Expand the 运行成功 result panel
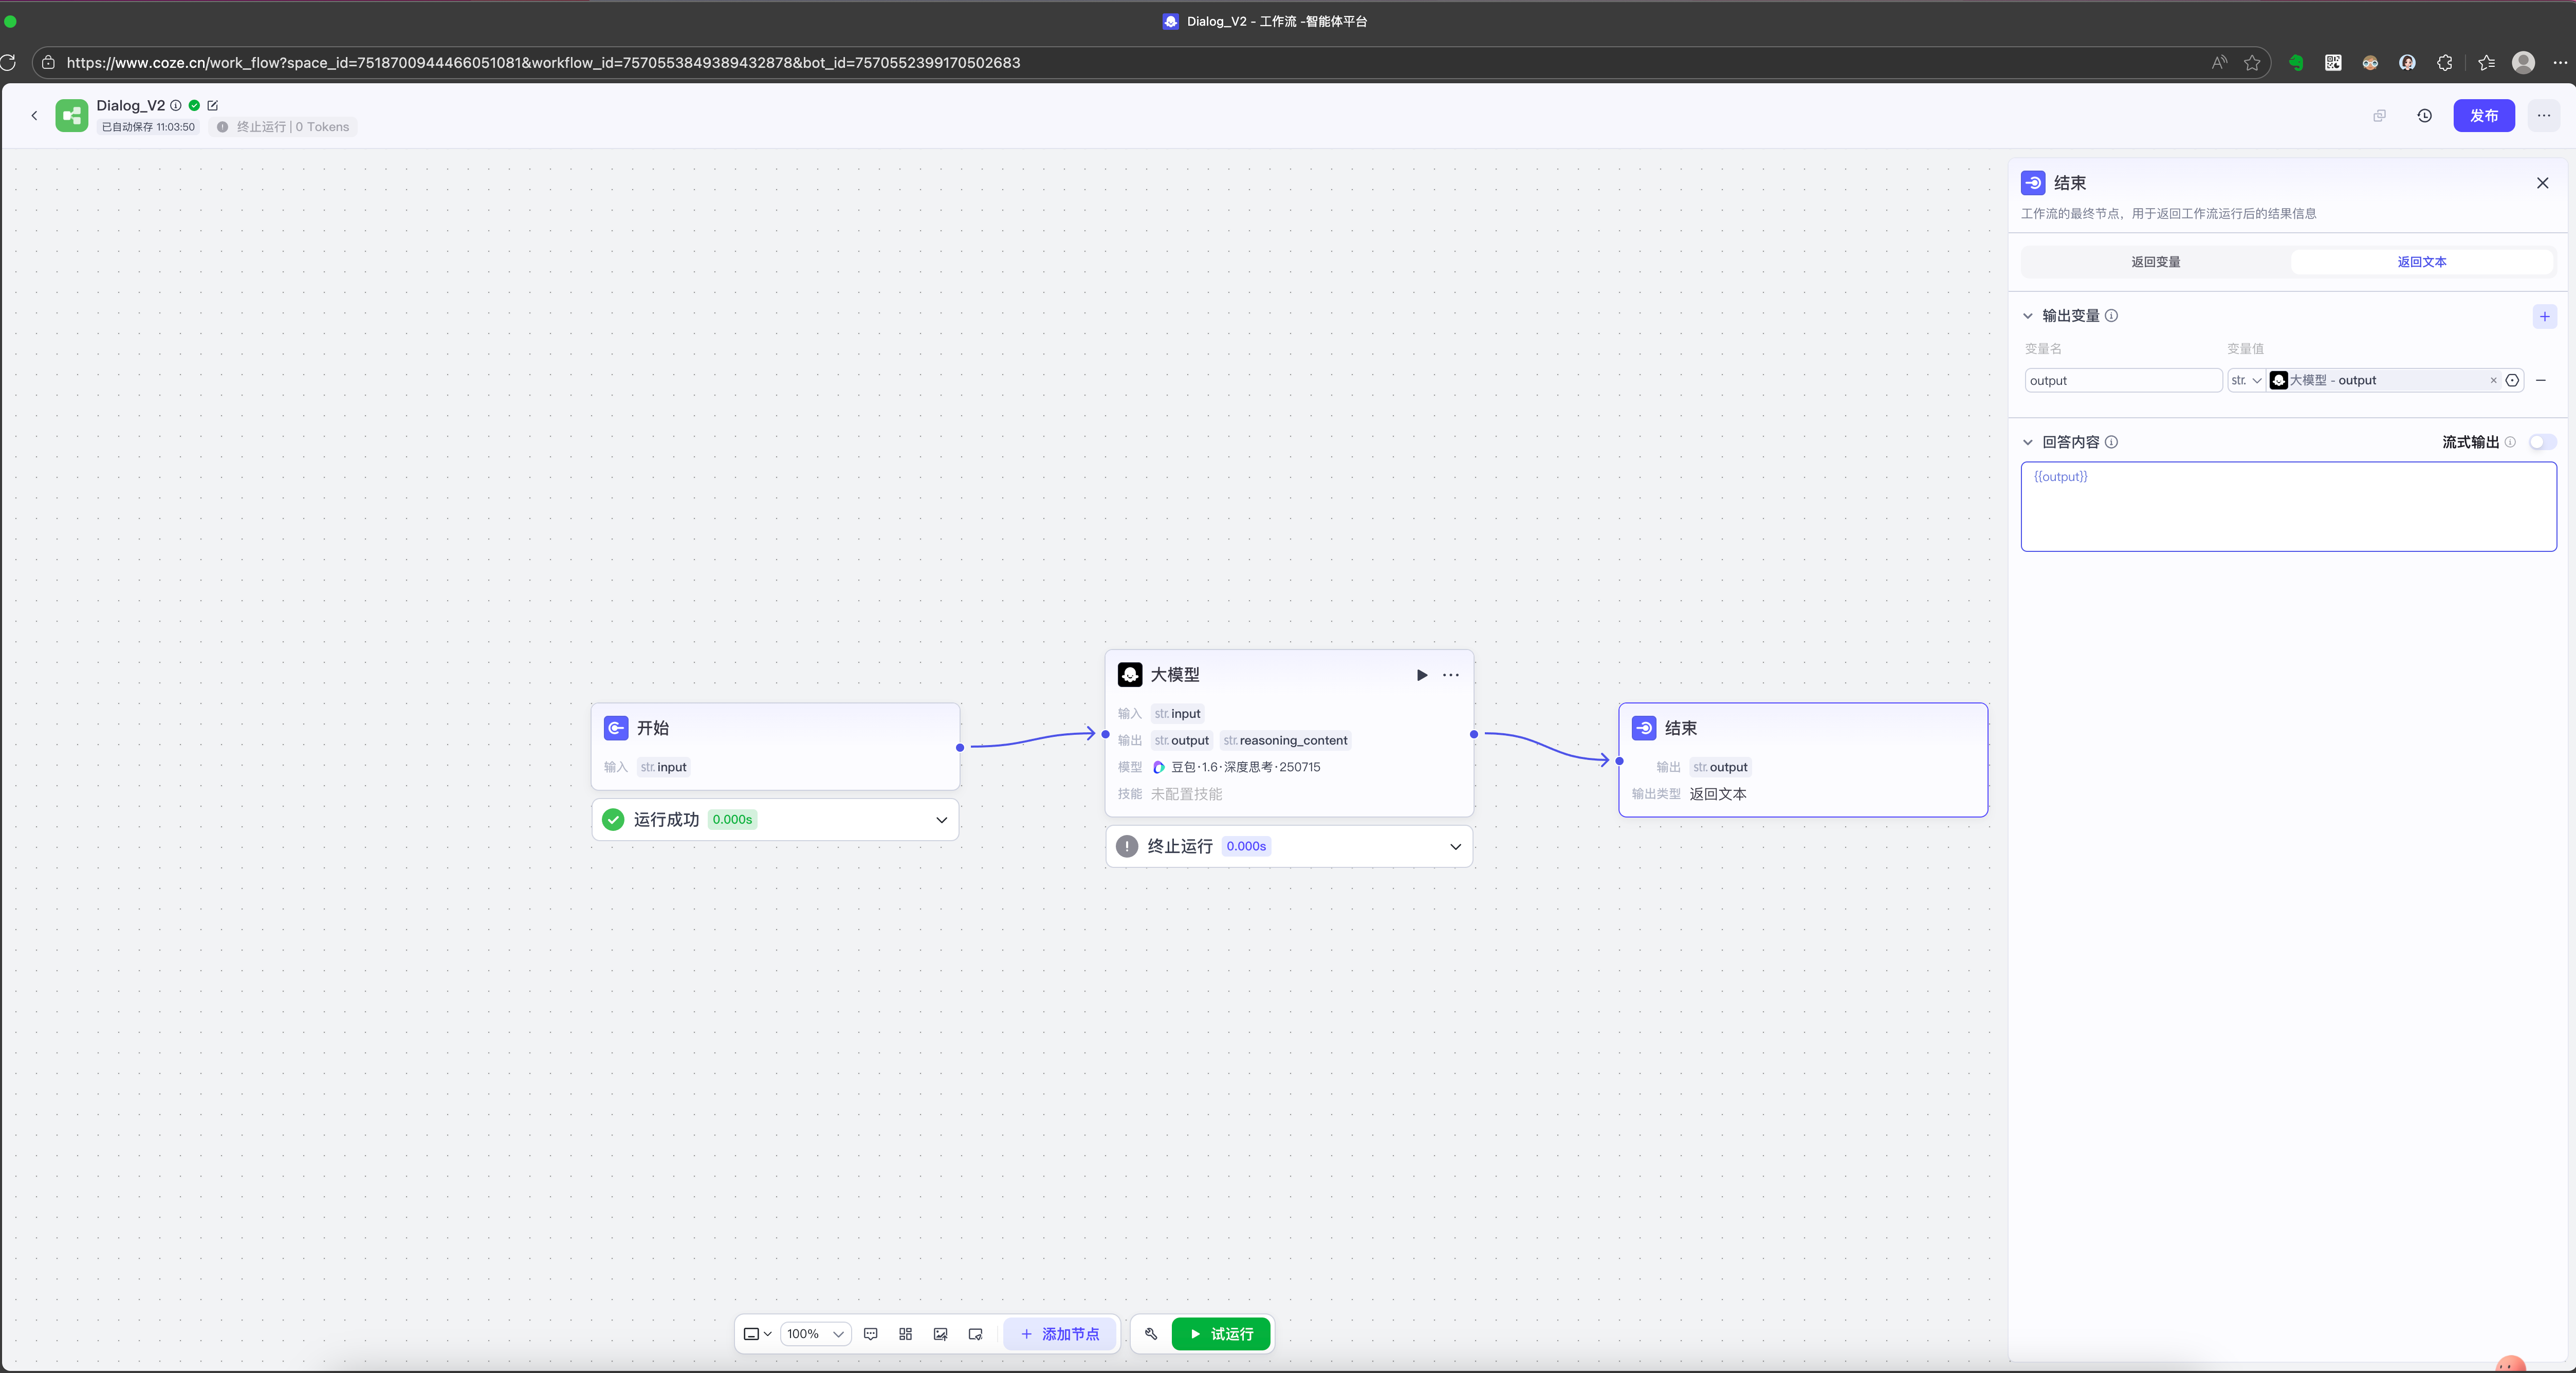 pos(941,820)
